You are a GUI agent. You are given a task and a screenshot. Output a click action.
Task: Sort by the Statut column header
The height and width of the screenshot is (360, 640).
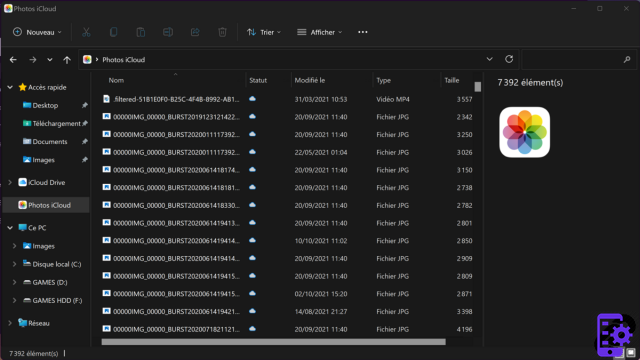(x=258, y=80)
